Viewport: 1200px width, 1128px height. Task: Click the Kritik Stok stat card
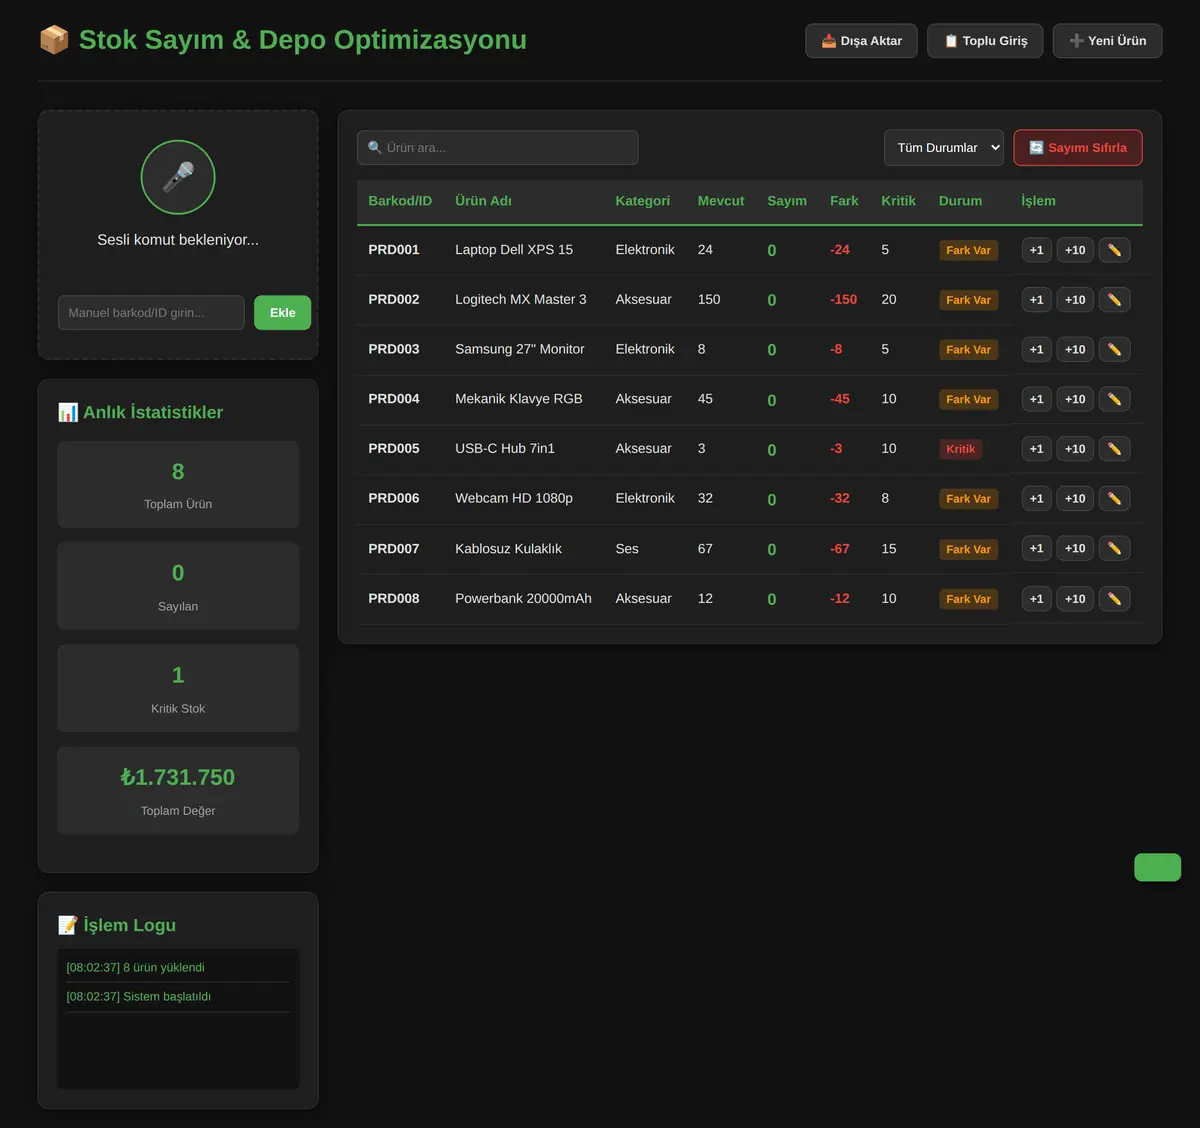tap(178, 689)
